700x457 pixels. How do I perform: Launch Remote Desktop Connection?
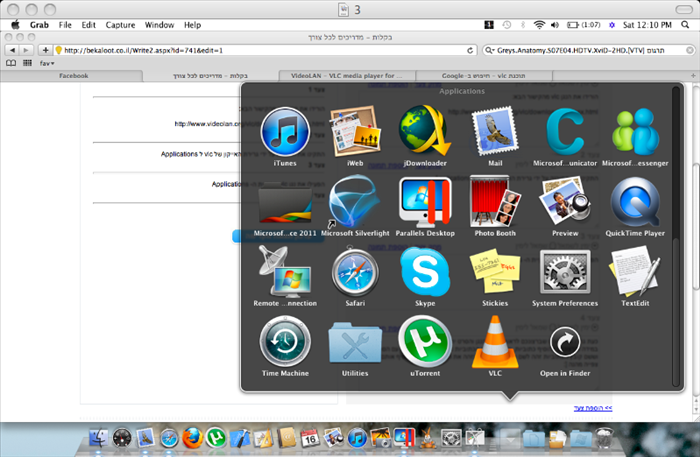[x=285, y=271]
